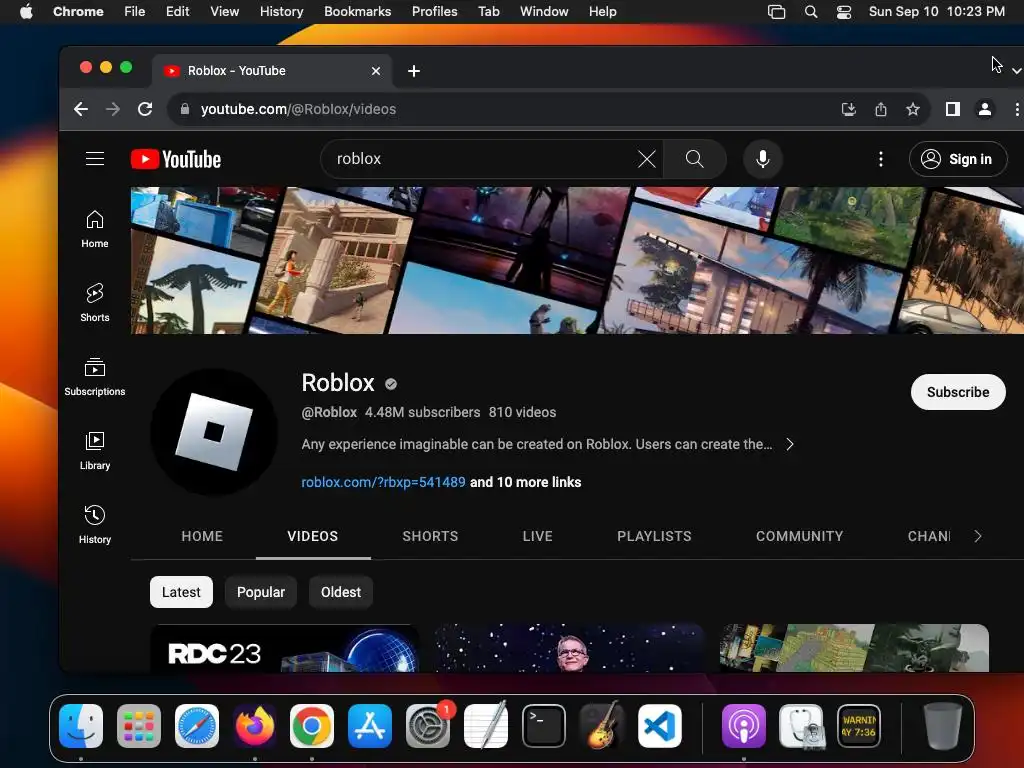
Task: Open Shorts from the sidebar
Action: coord(95,302)
